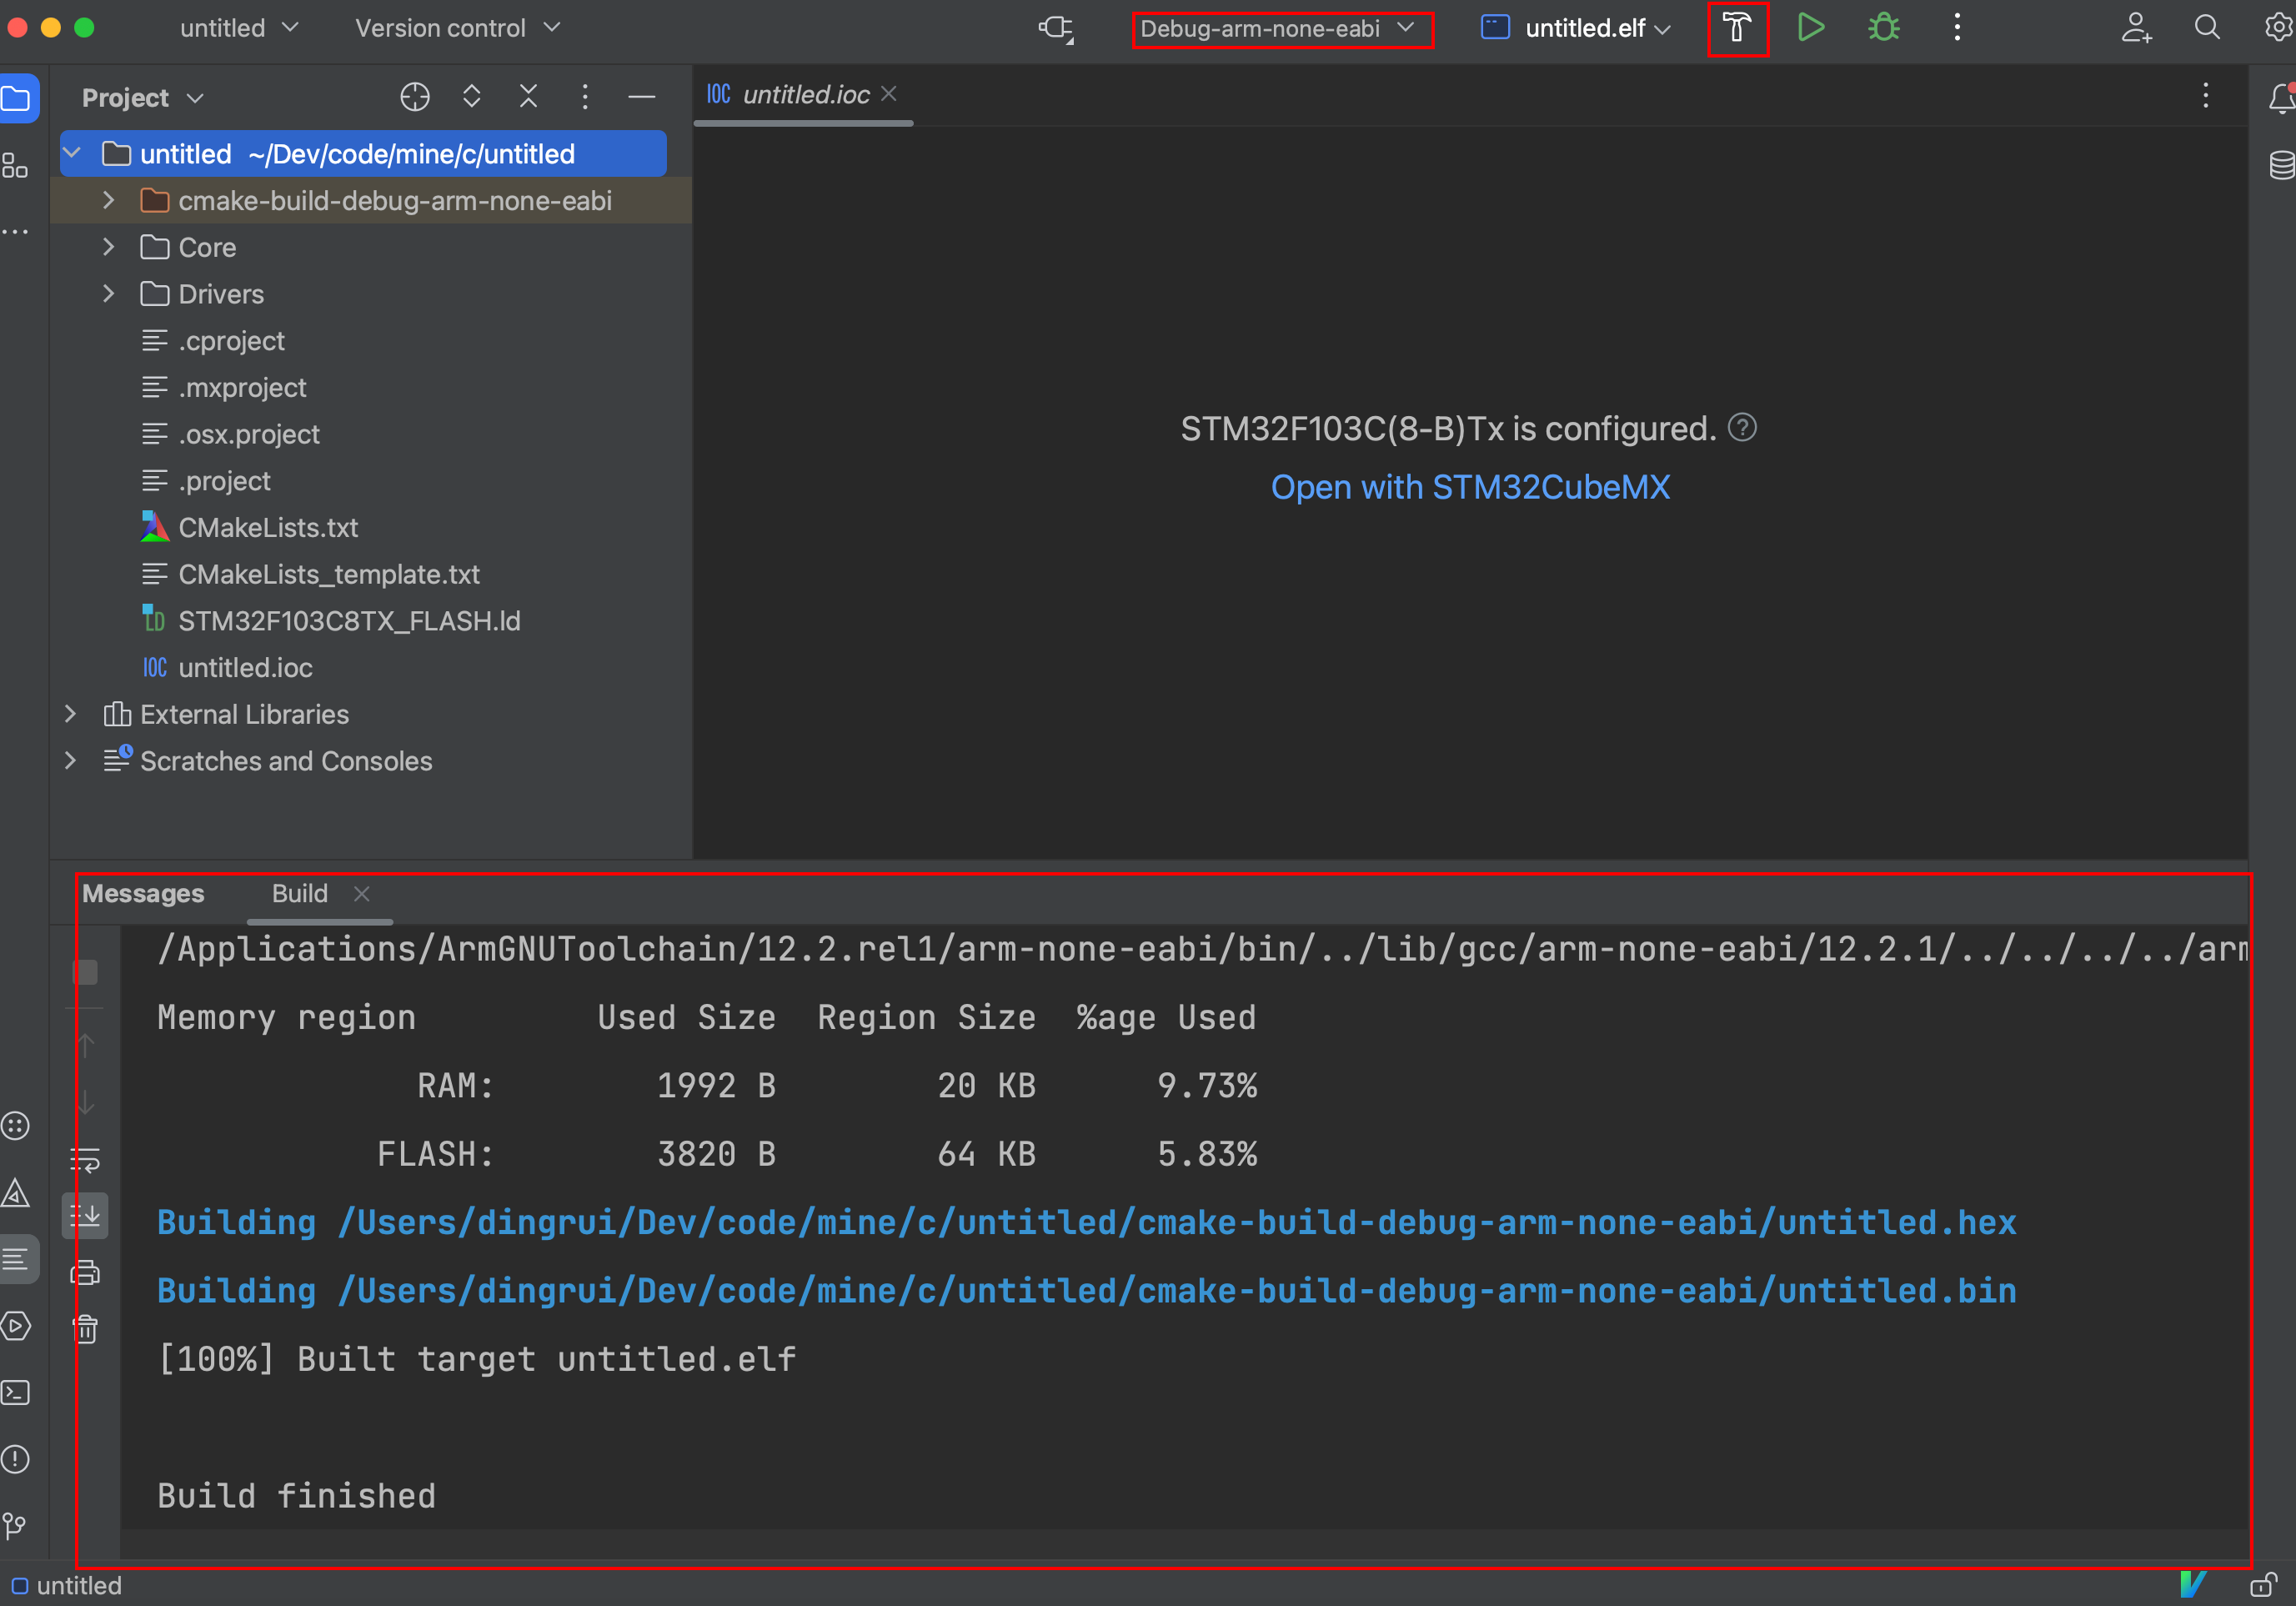Click Select Opened File crosshair icon
Image resolution: width=2296 pixels, height=1606 pixels.
[415, 97]
